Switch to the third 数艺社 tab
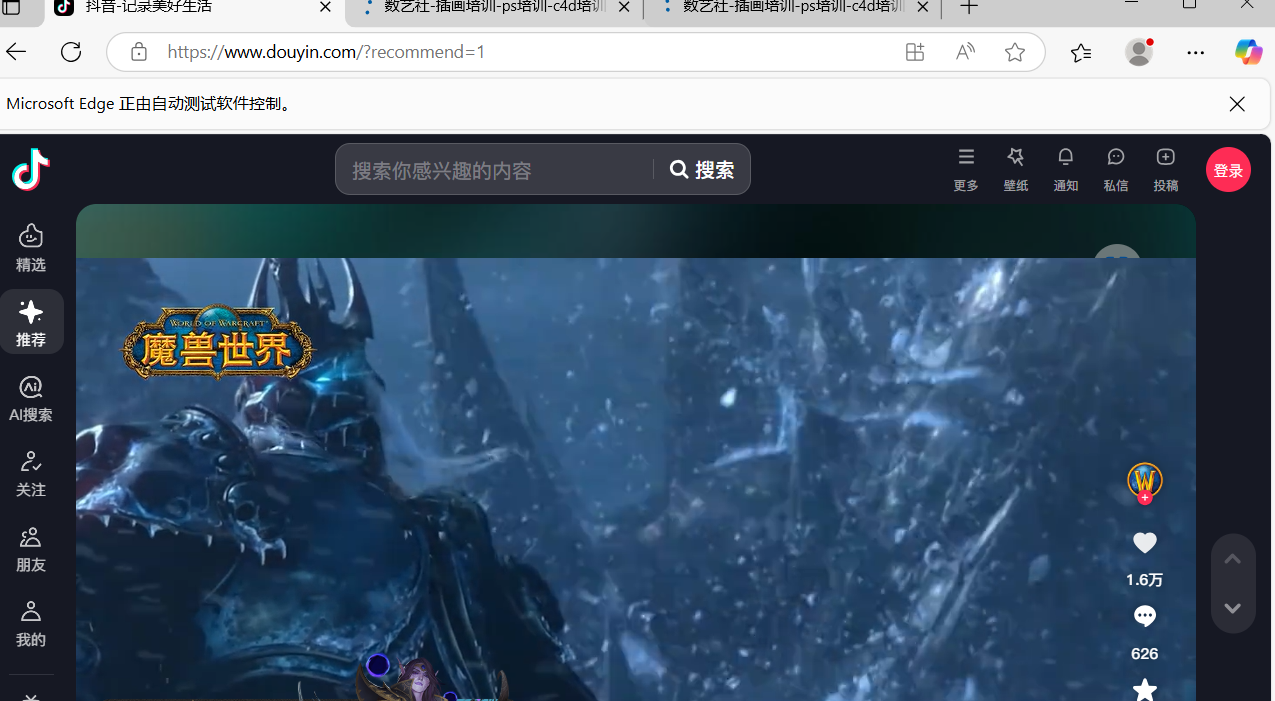The image size is (1275, 701). pos(793,9)
